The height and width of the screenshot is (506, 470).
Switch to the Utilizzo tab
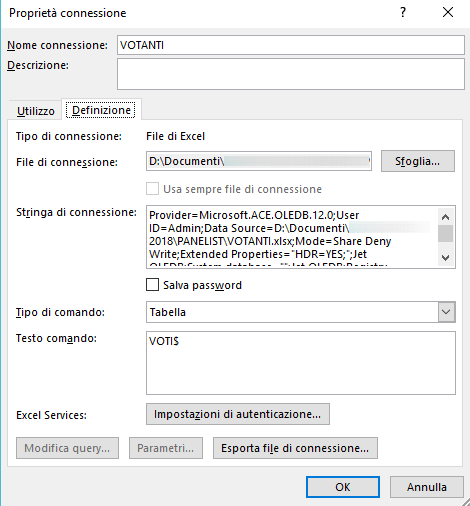click(x=35, y=111)
